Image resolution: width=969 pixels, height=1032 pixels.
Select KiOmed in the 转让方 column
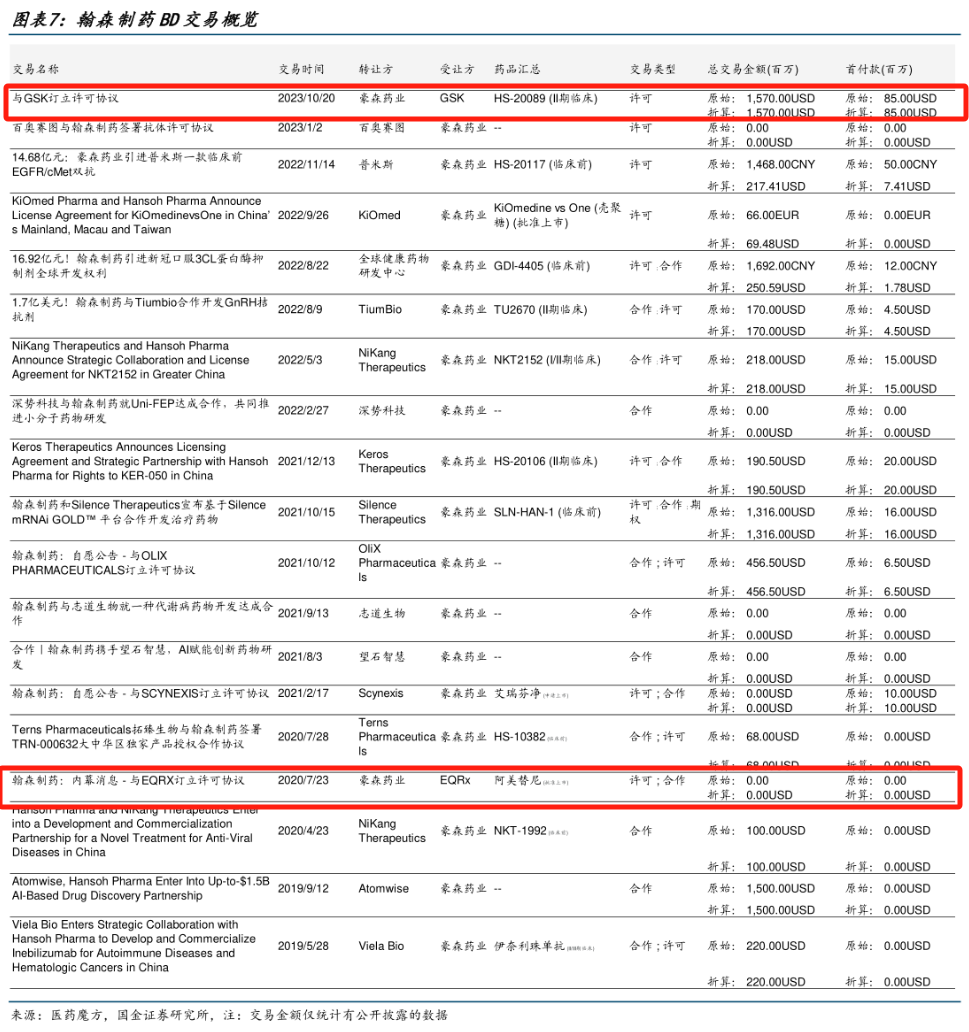tap(379, 215)
